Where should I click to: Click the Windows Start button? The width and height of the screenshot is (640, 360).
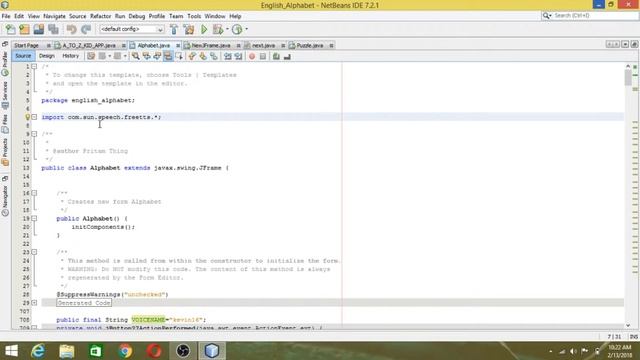click(11, 351)
